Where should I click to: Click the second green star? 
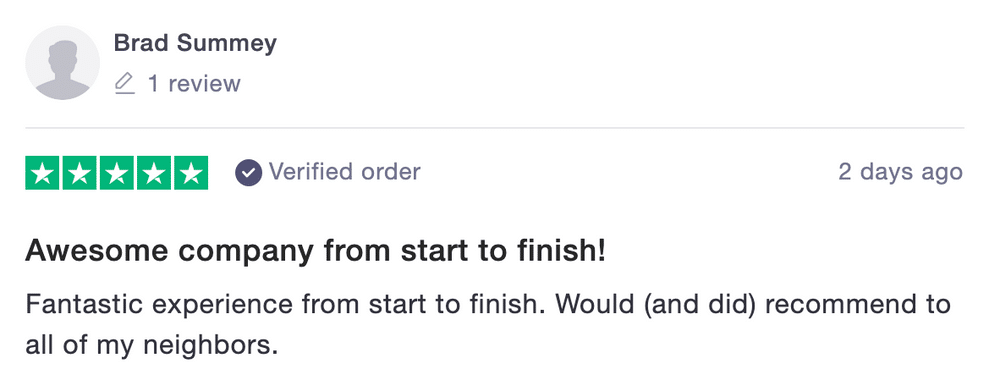coord(80,173)
